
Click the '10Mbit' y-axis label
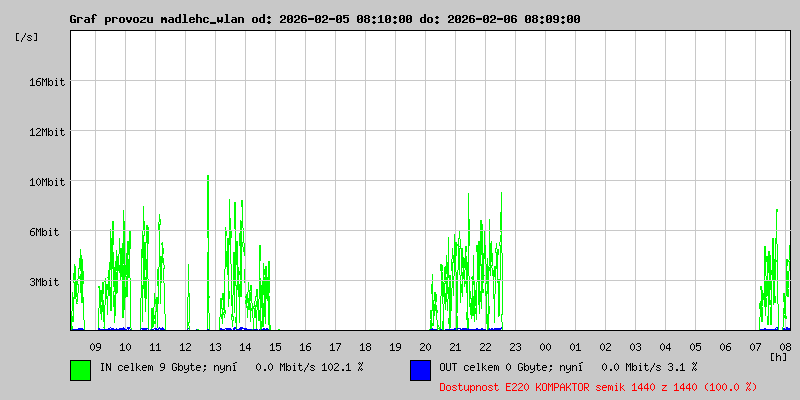tap(46, 182)
